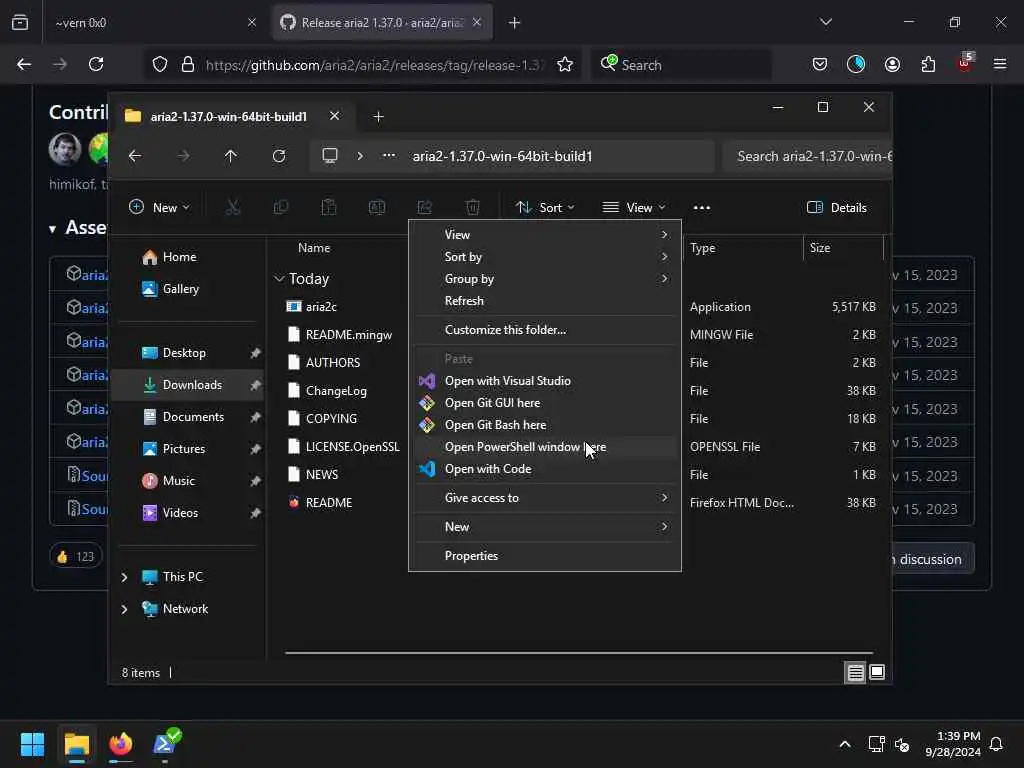Choose Open PowerShell window here
1024x768 pixels.
point(545,447)
